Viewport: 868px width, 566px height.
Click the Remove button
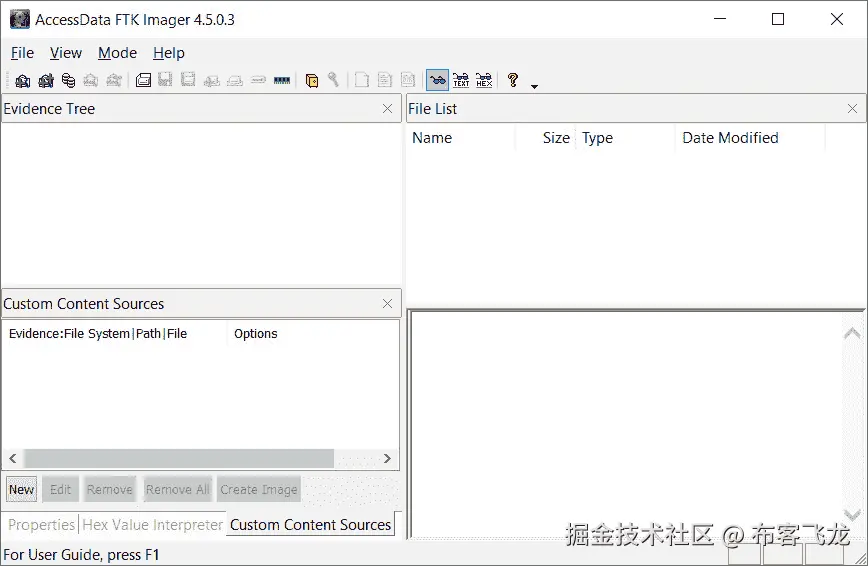[x=110, y=490]
